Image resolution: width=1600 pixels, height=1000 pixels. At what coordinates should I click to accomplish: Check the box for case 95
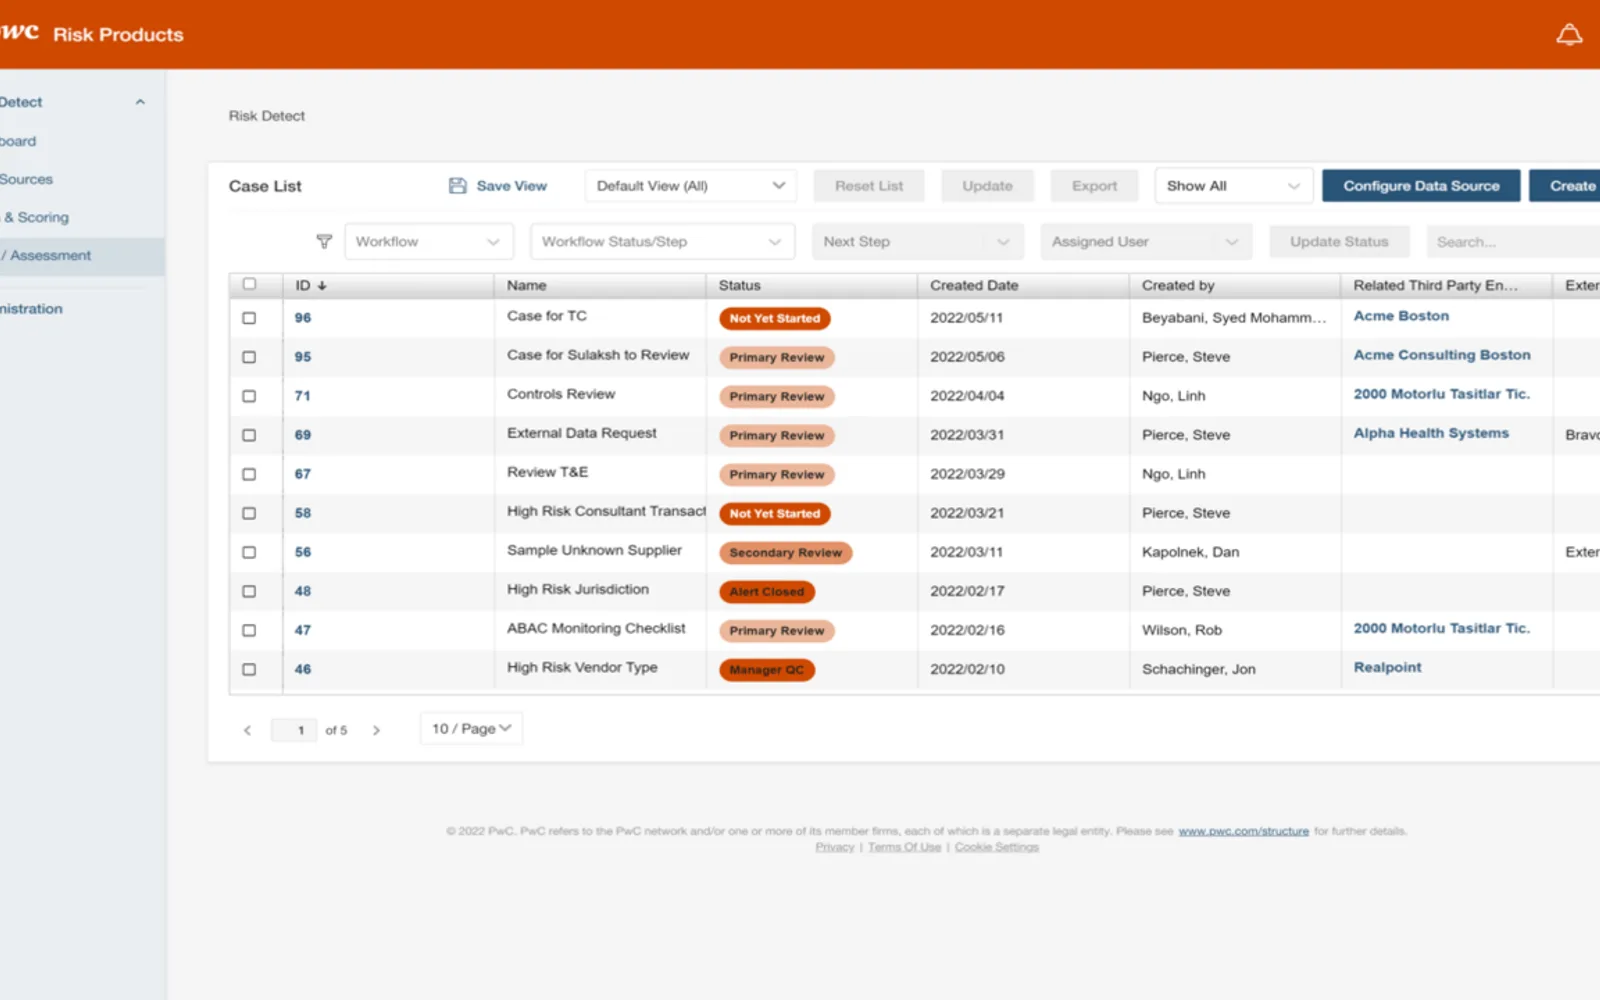pyautogui.click(x=249, y=357)
